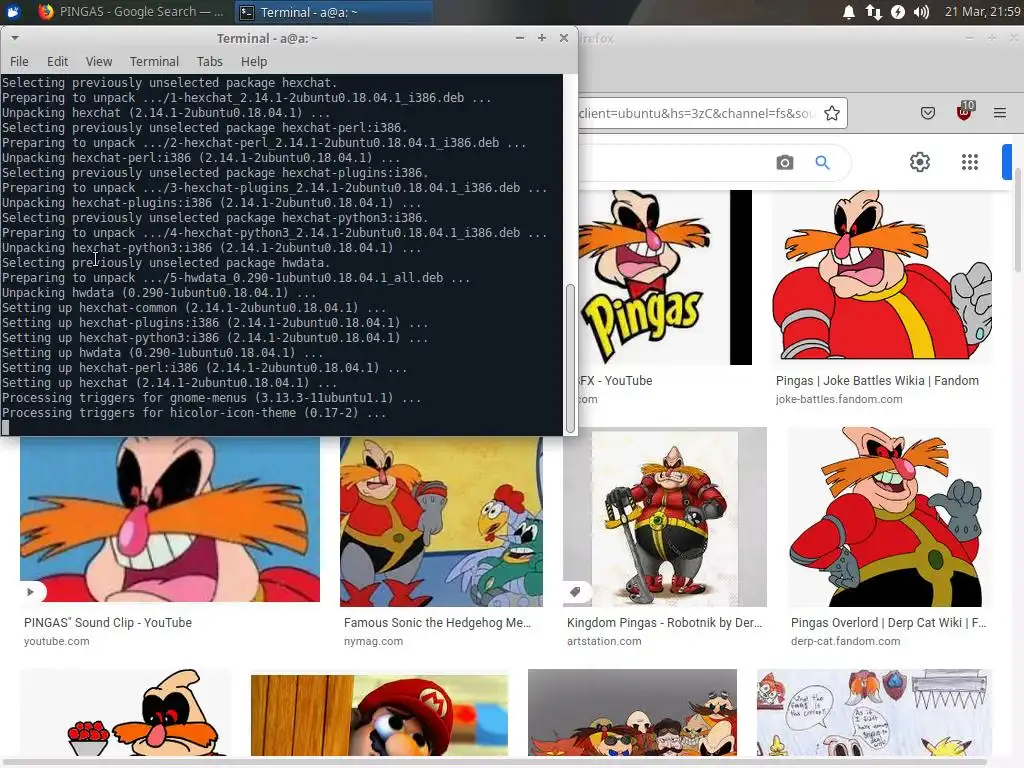The width and height of the screenshot is (1024, 768).
Task: Open 'Famous Sonic the Hedgehog Me...' link
Action: coord(438,622)
